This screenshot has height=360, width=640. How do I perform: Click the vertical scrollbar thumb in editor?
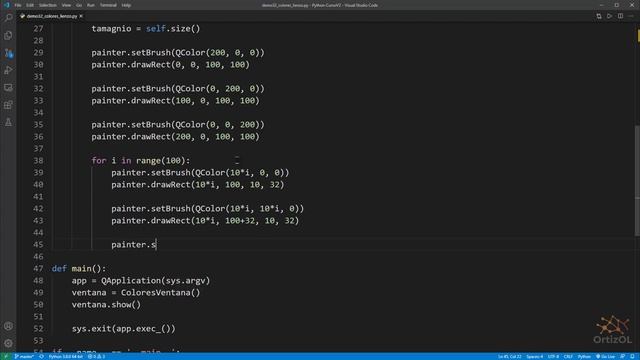pos(637,180)
